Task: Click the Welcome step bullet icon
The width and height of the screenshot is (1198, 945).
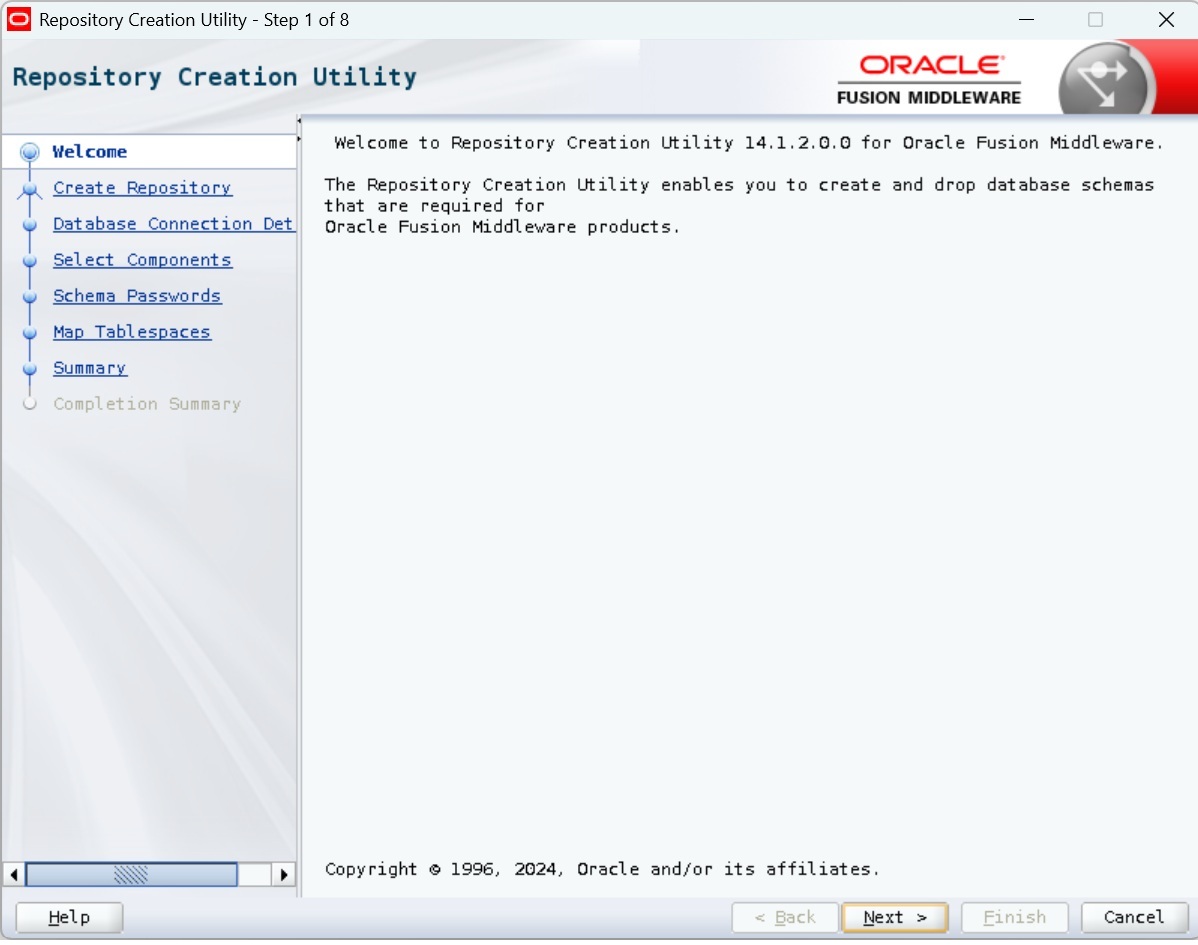Action: pyautogui.click(x=30, y=152)
